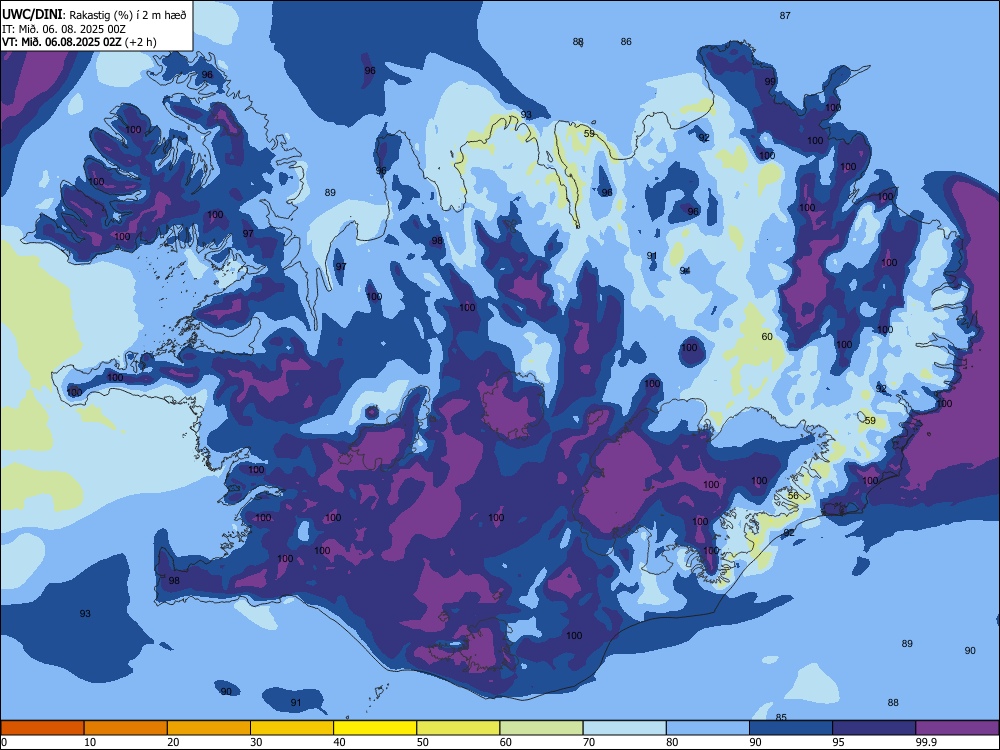1000x750 pixels.
Task: Select the orange 10–20 legend color block
Action: [x=126, y=728]
